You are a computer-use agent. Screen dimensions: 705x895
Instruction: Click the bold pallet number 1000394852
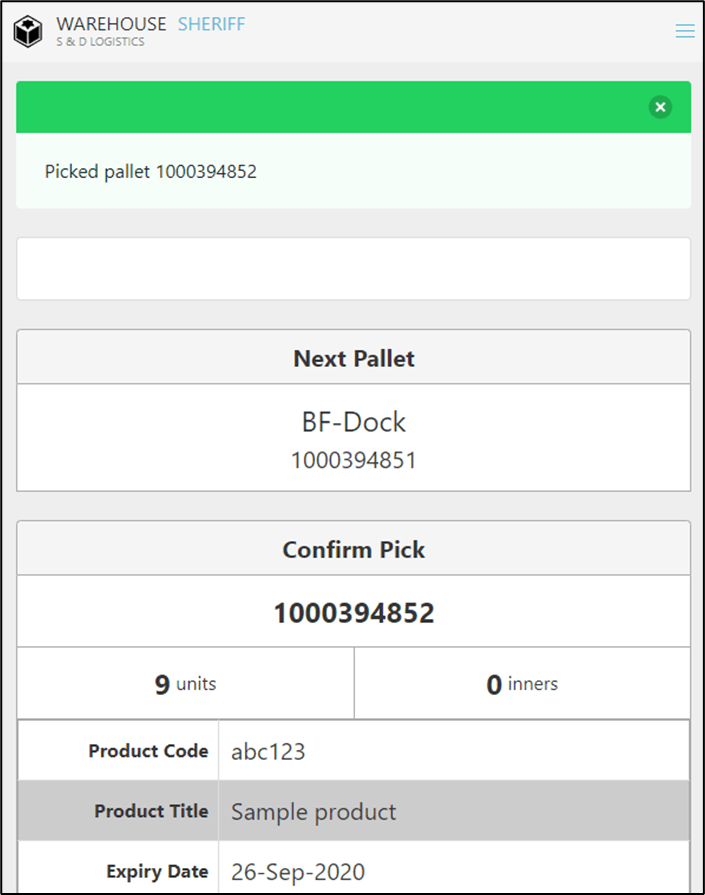click(353, 613)
